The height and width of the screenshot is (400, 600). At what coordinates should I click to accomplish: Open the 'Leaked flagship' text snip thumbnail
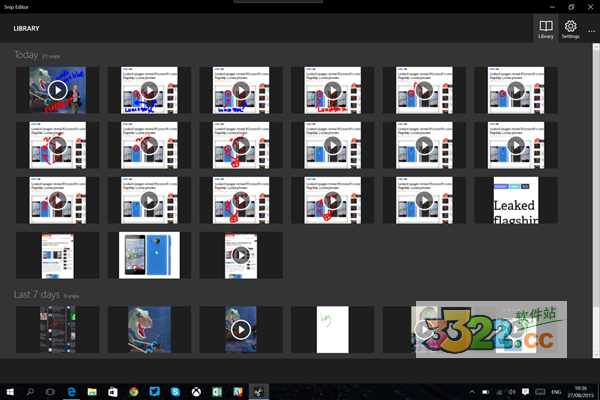[515, 200]
